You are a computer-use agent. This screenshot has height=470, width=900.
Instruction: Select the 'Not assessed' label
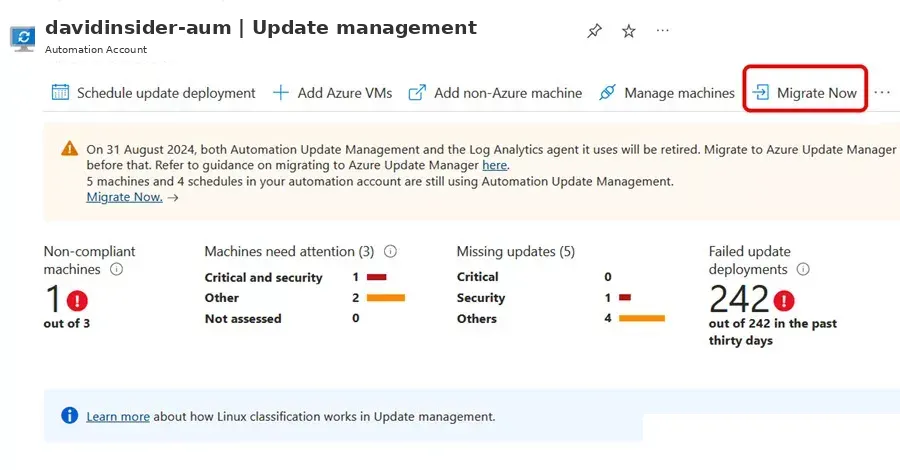(243, 318)
